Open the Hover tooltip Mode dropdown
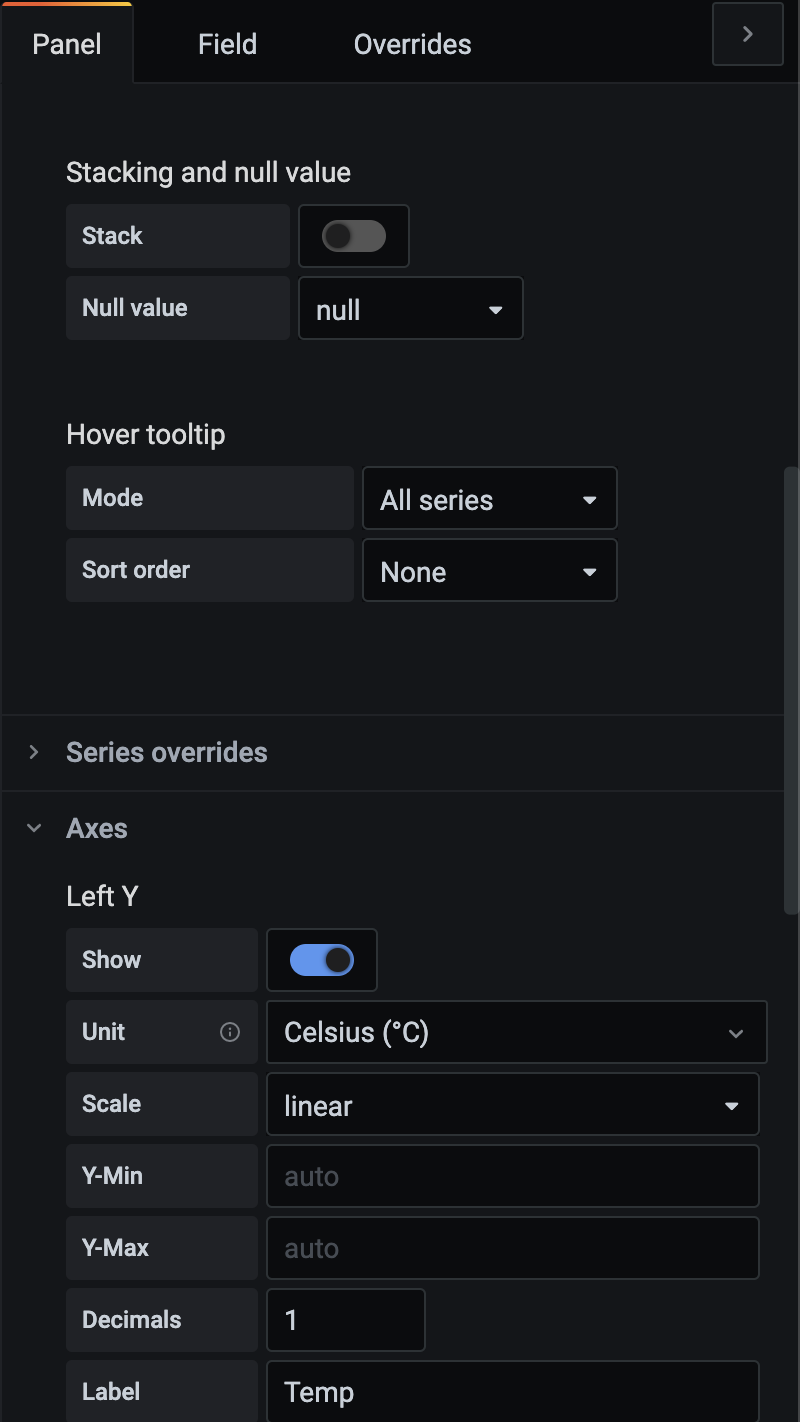Viewport: 800px width, 1422px height. click(x=489, y=498)
